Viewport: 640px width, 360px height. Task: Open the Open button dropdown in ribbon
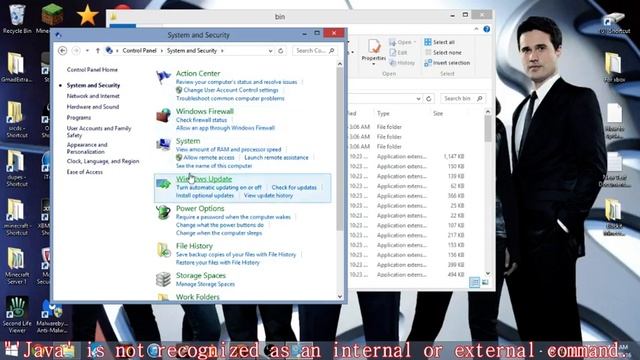click(415, 42)
